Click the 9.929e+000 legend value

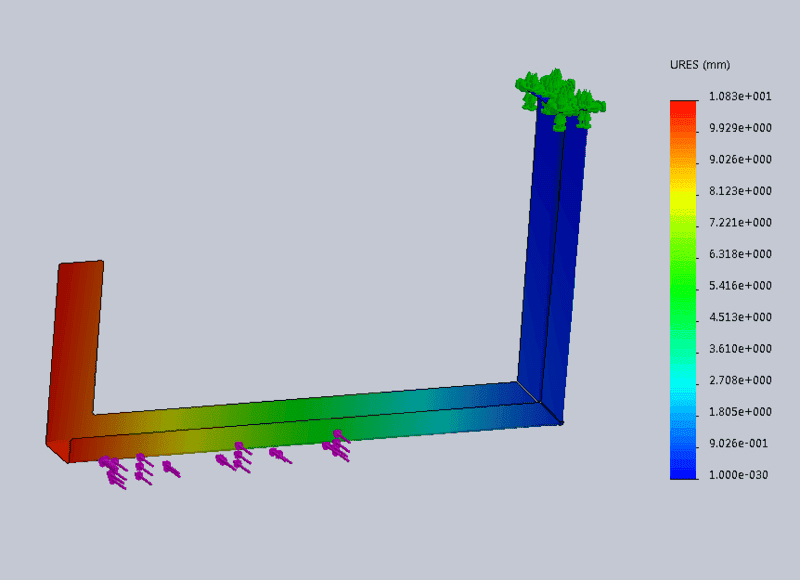point(740,128)
